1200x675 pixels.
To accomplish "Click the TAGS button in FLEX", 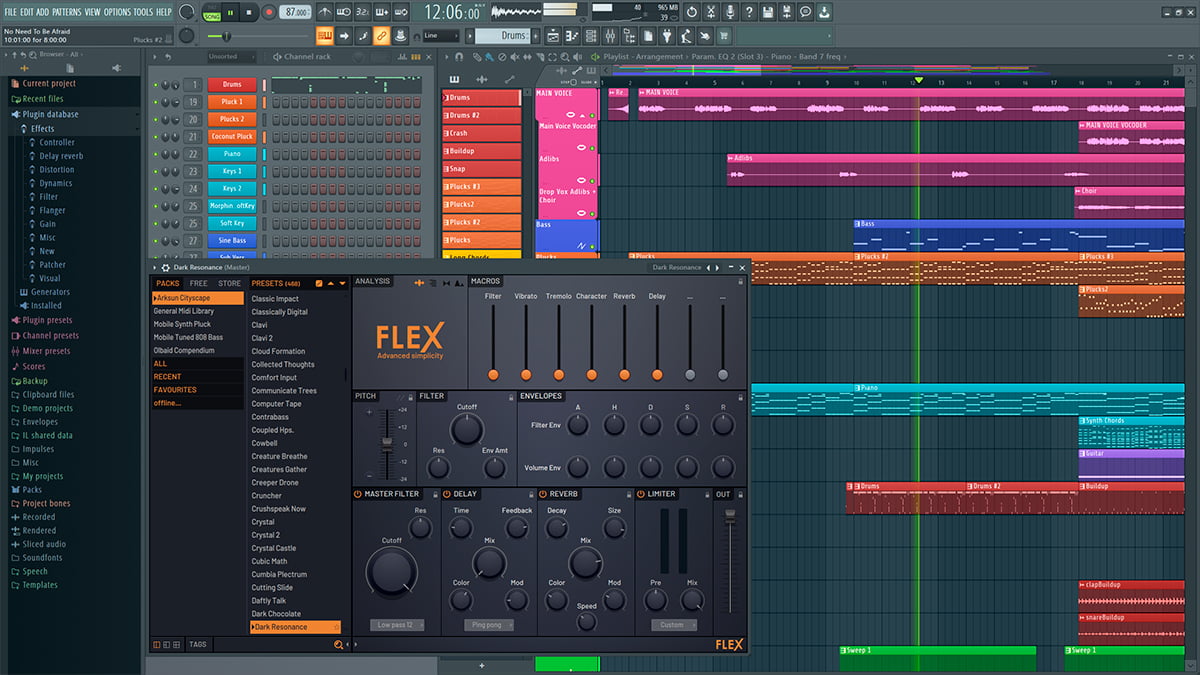I will point(197,645).
